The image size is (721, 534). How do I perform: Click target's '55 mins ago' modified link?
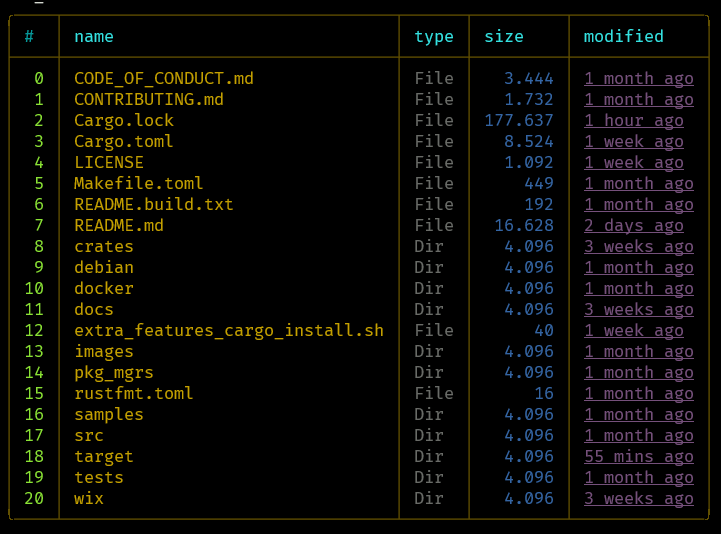click(x=639, y=456)
